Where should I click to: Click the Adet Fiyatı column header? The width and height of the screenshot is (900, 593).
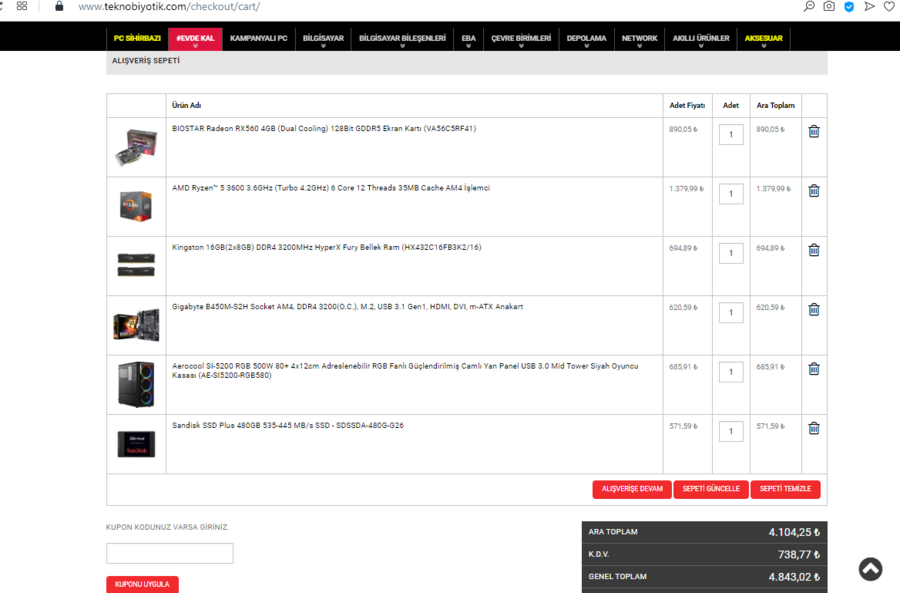(687, 106)
